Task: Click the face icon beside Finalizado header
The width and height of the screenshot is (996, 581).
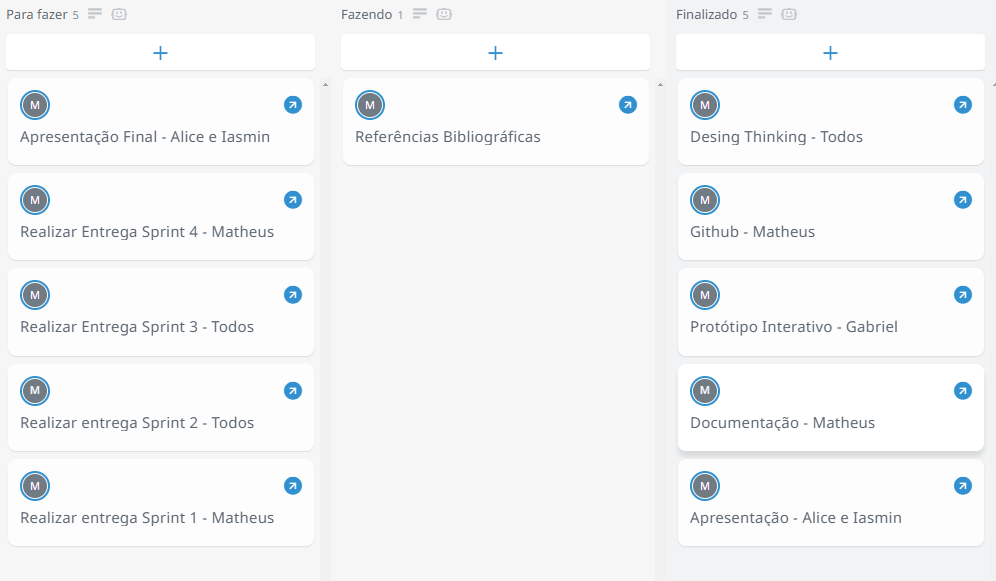Action: tap(789, 14)
